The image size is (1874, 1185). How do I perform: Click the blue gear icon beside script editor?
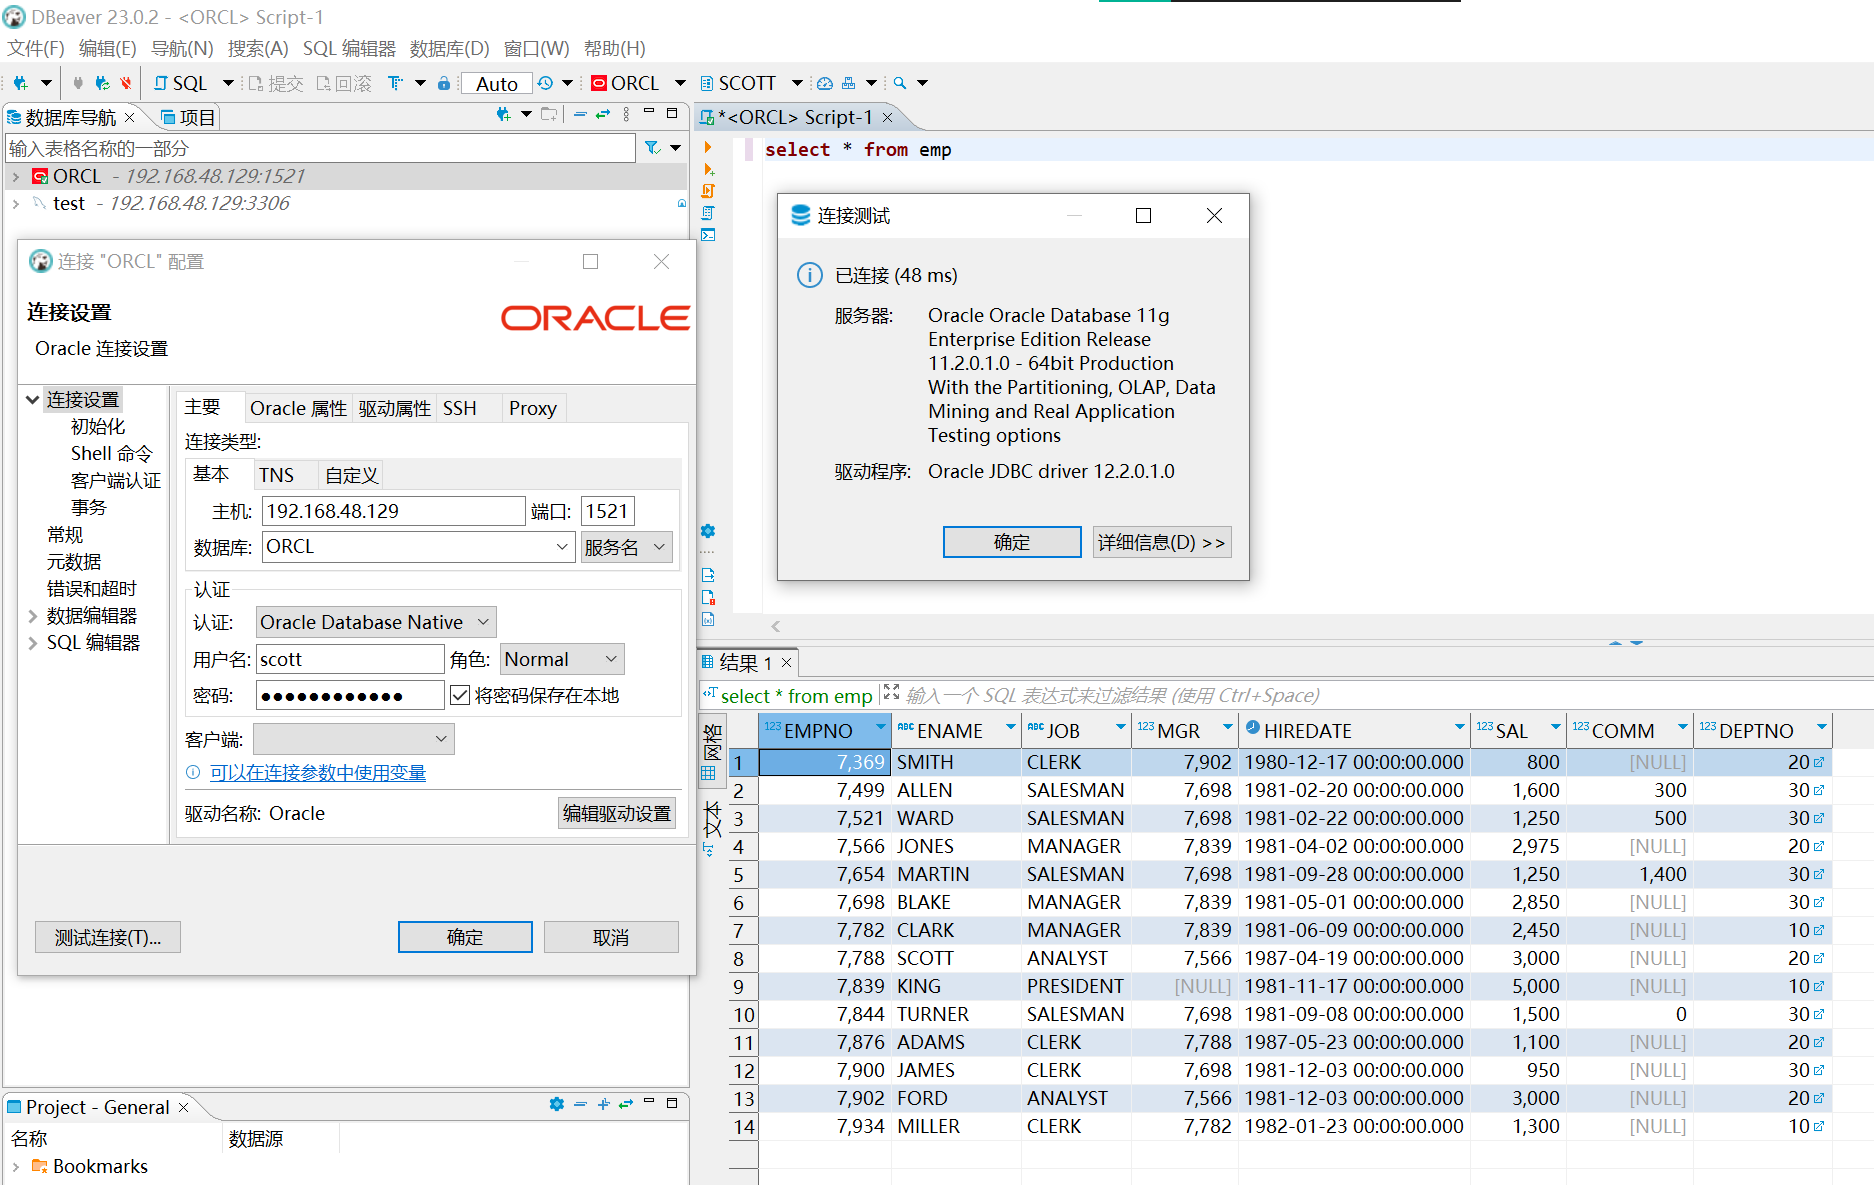click(x=708, y=531)
